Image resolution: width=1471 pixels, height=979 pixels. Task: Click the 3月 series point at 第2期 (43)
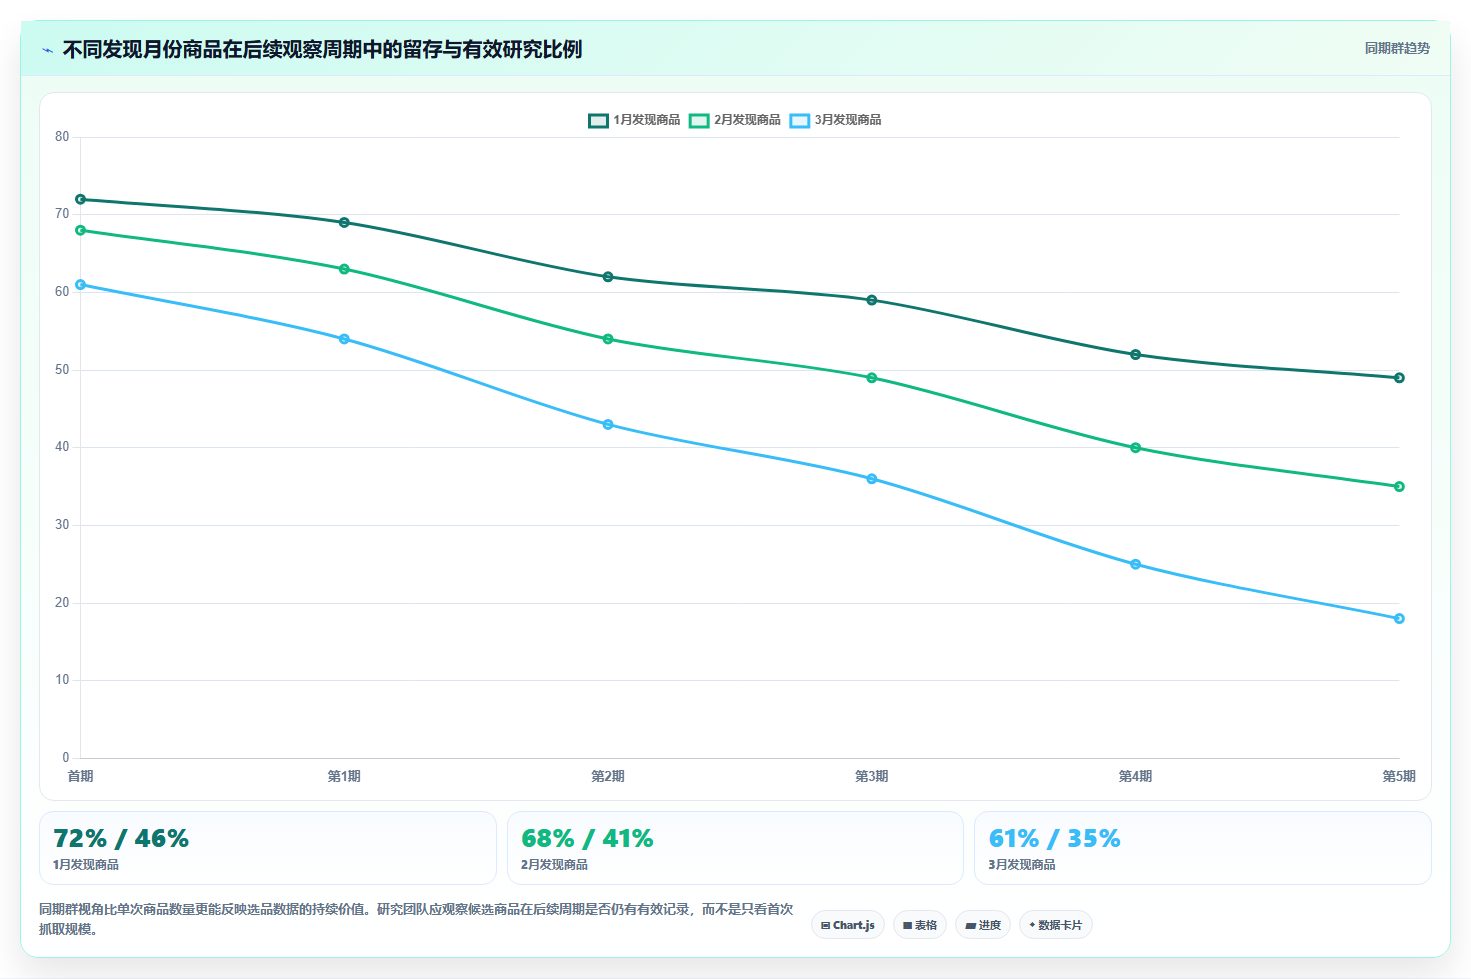[608, 424]
